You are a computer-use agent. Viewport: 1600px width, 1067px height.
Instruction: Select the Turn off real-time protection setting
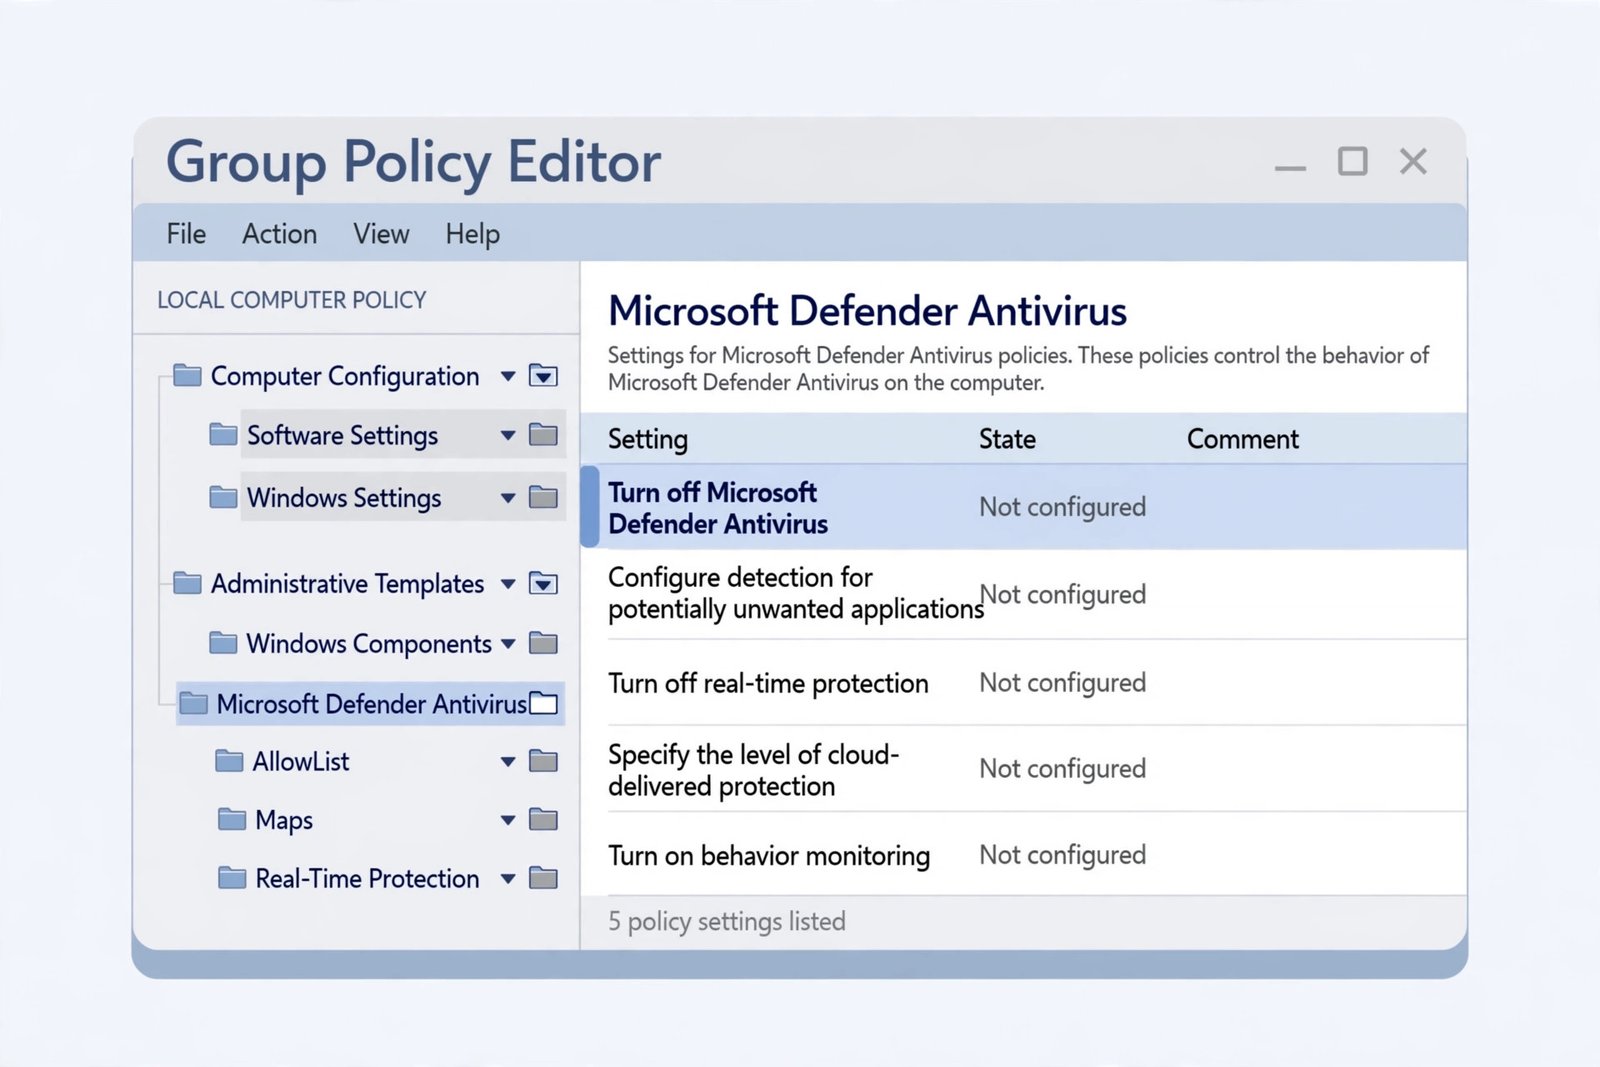tap(1024, 683)
